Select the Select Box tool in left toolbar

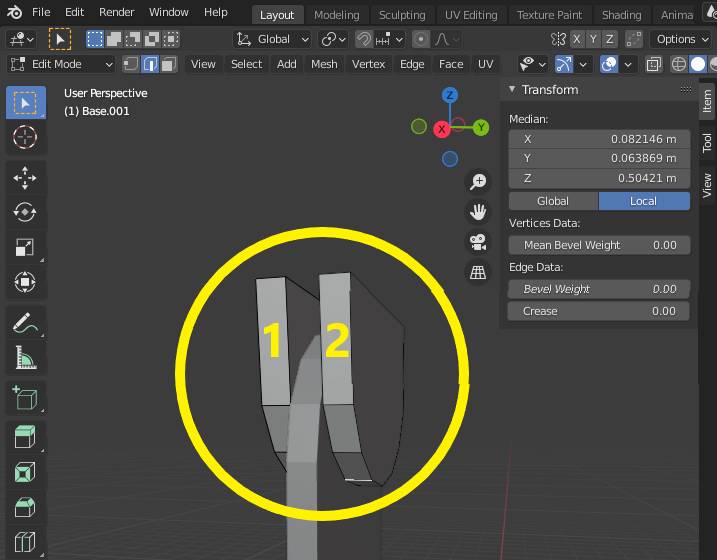tap(26, 103)
